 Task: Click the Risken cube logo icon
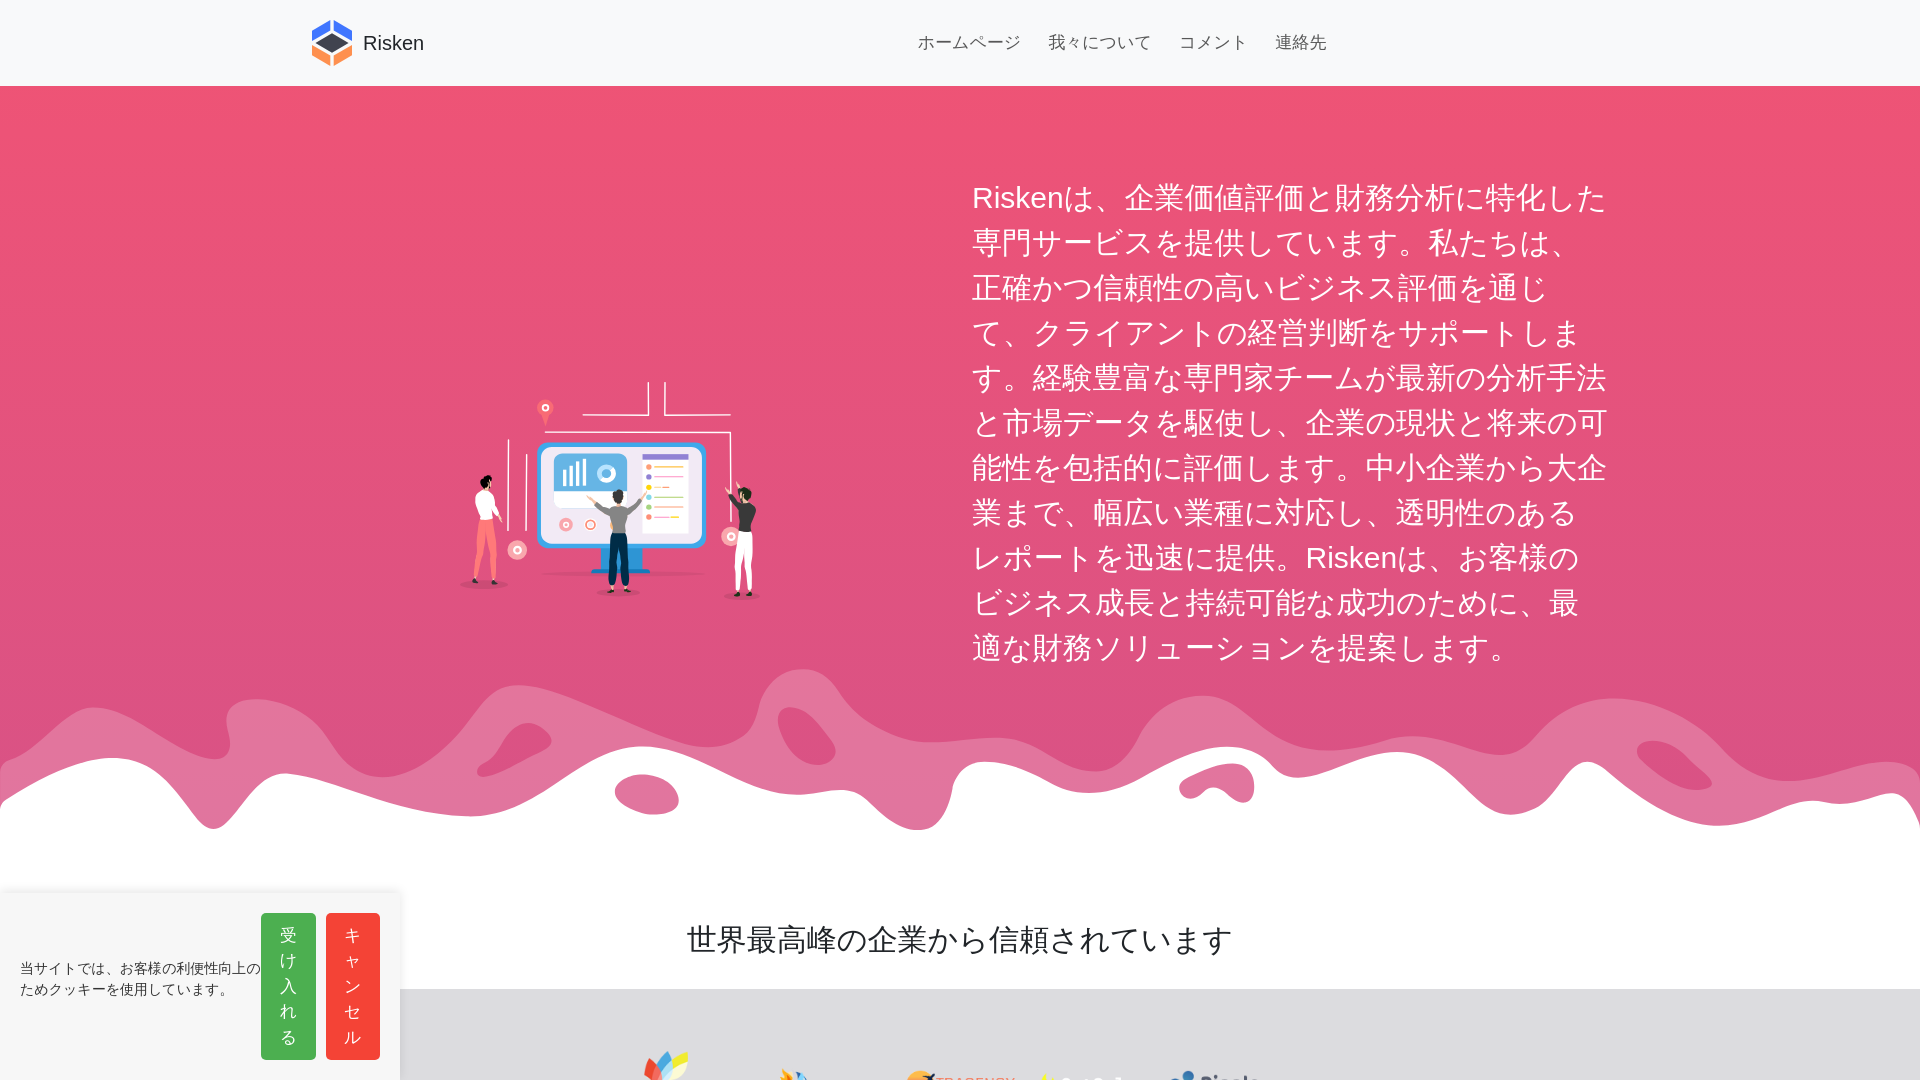coord(332,43)
